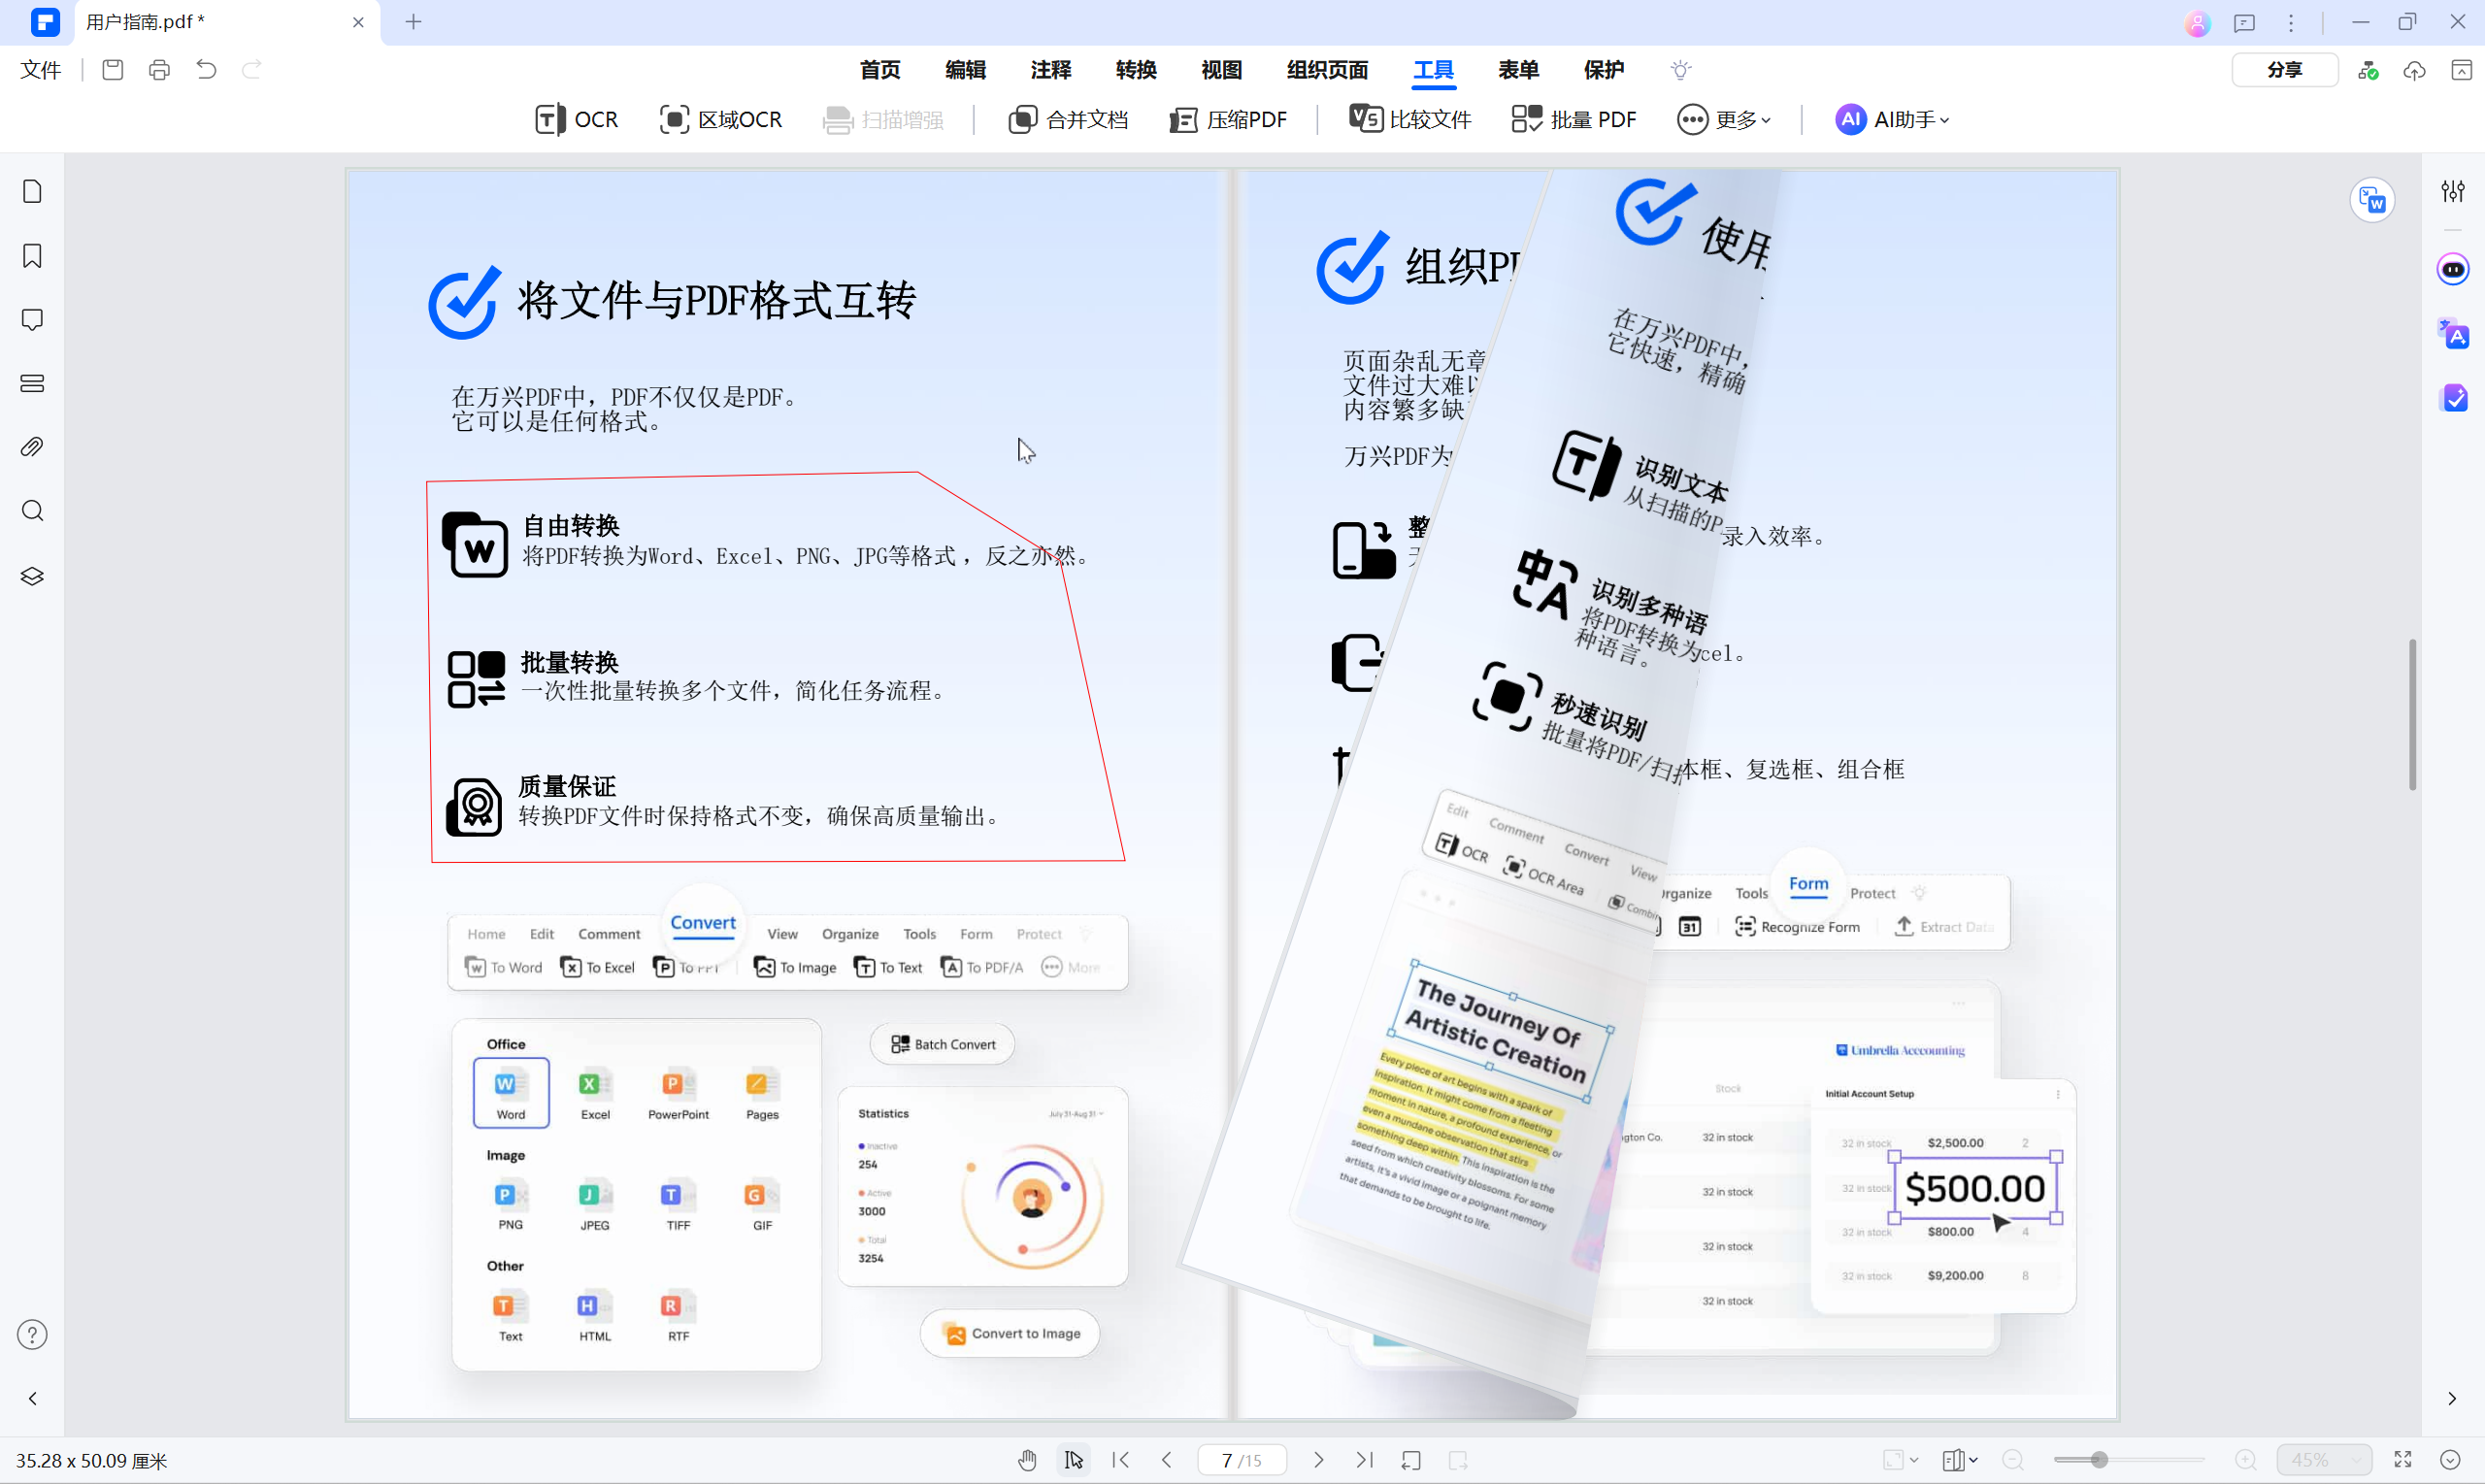Switch to the 表单 tab
The image size is (2485, 1484).
click(1518, 70)
